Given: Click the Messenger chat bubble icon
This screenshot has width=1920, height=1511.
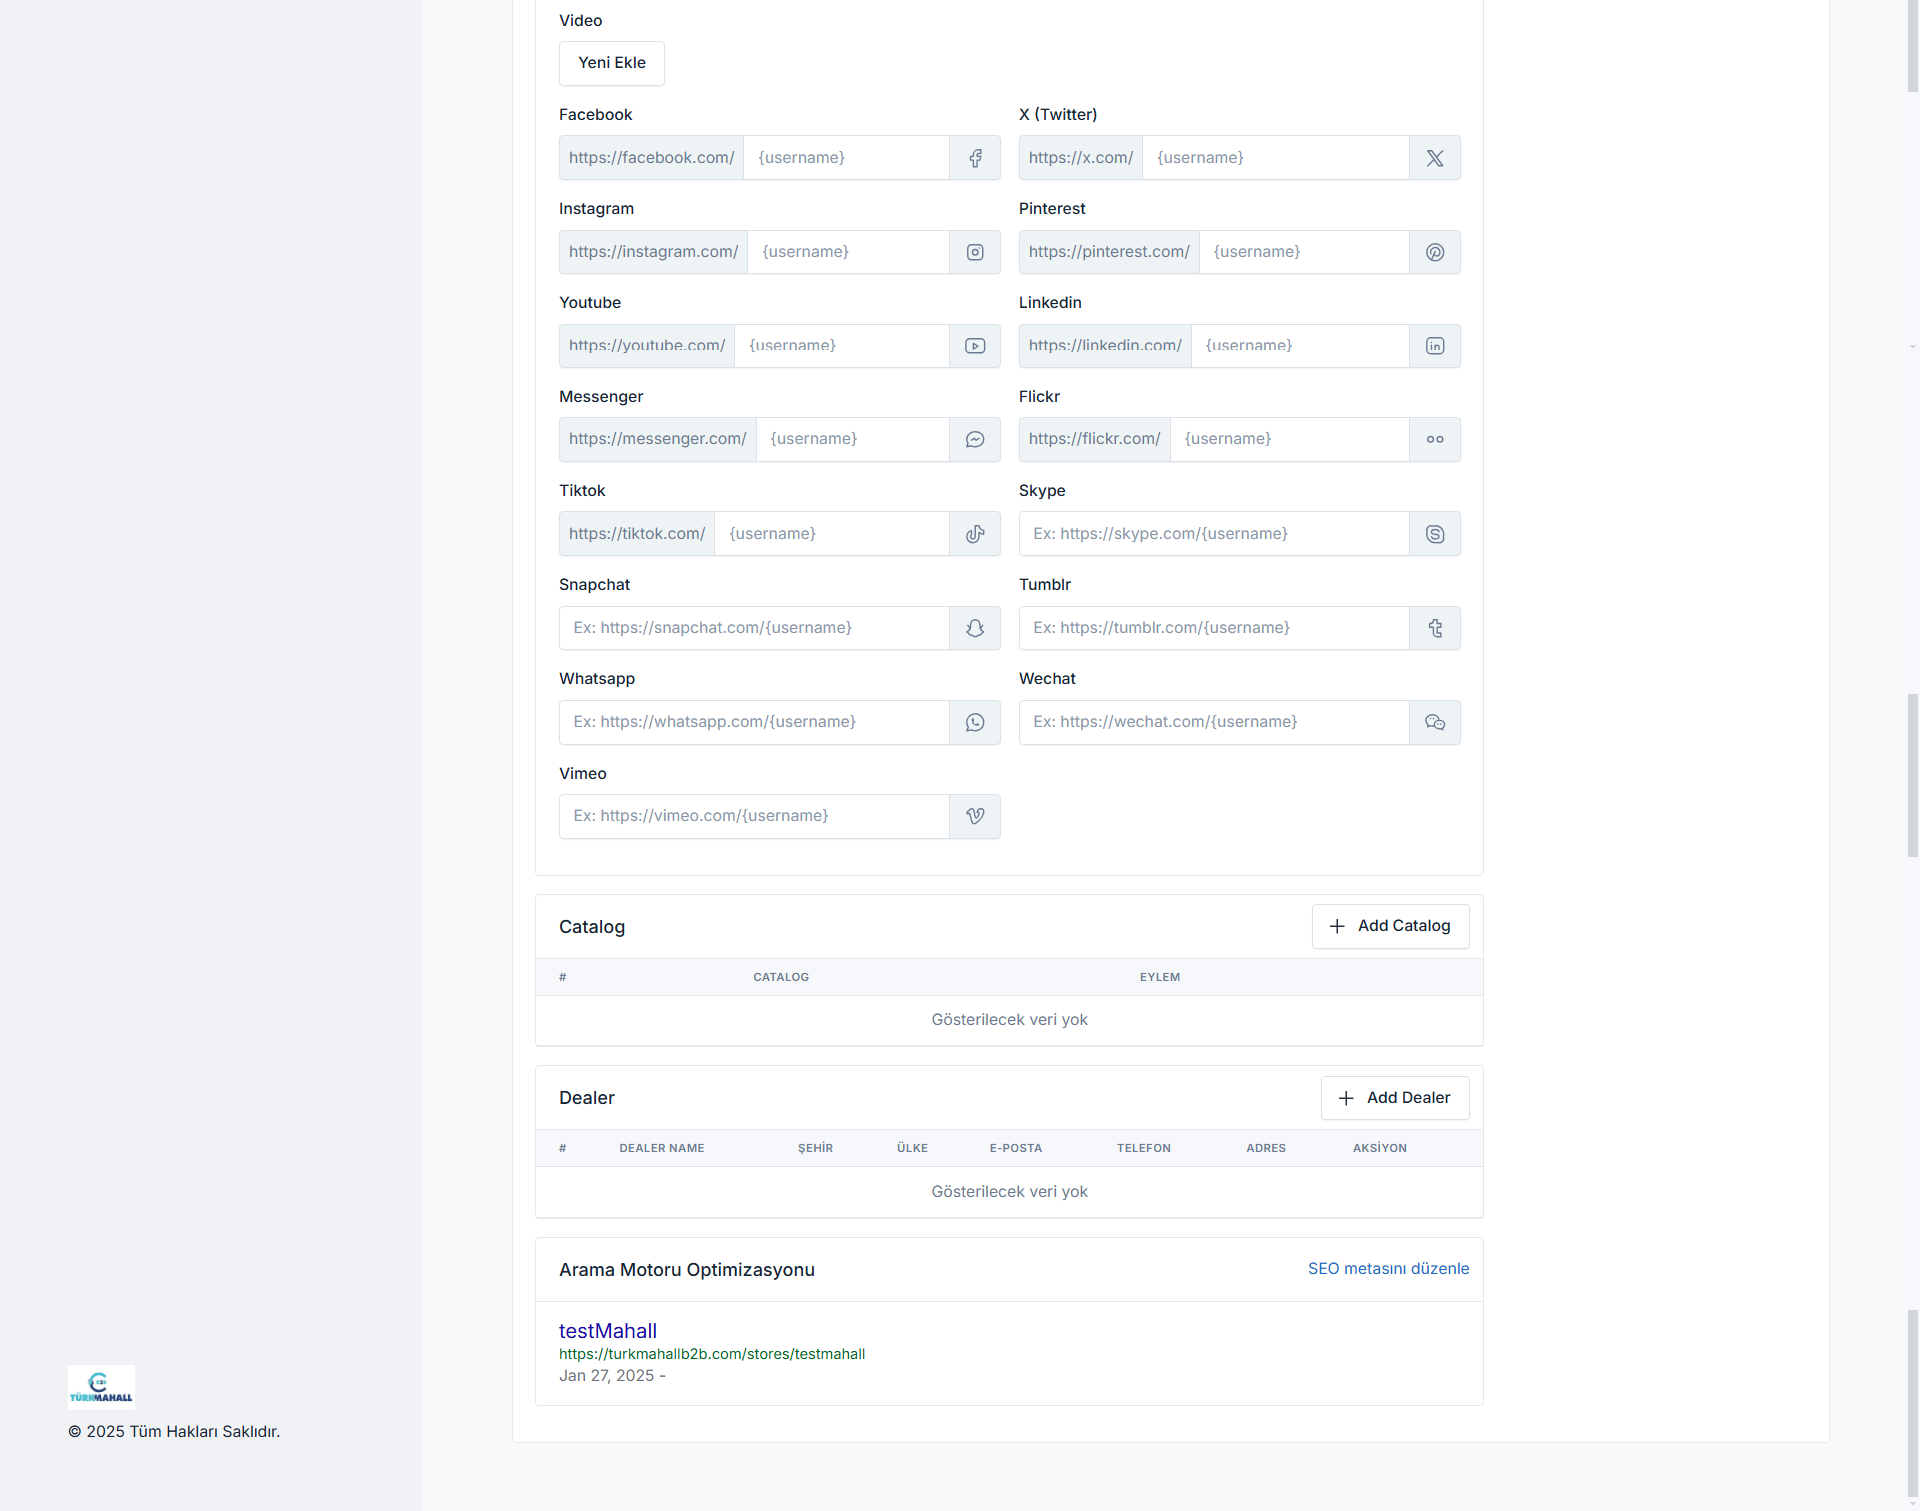Looking at the screenshot, I should [x=975, y=440].
